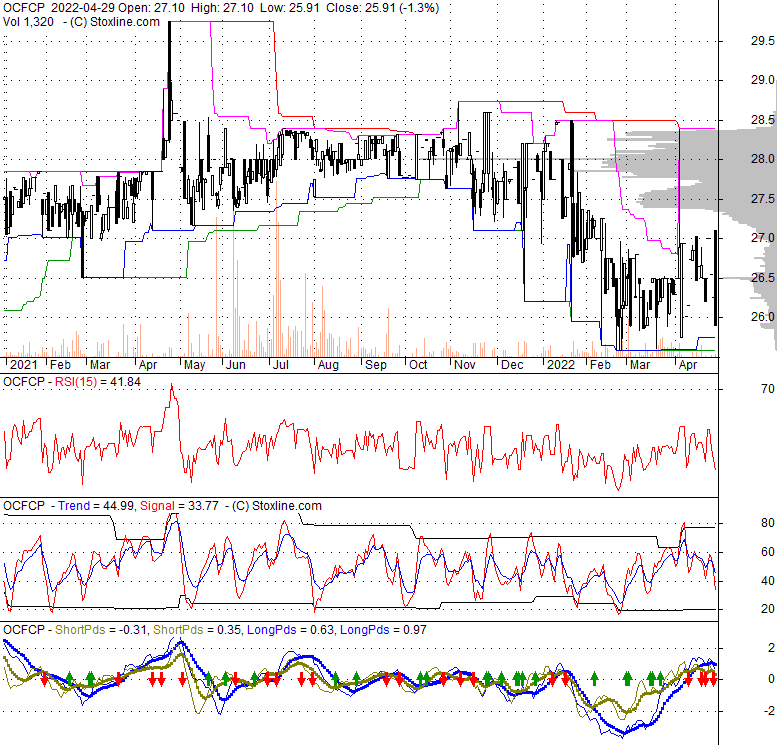The image size is (778, 746).
Task: Click the 'LongPds = 0.97' label
Action: 383,630
